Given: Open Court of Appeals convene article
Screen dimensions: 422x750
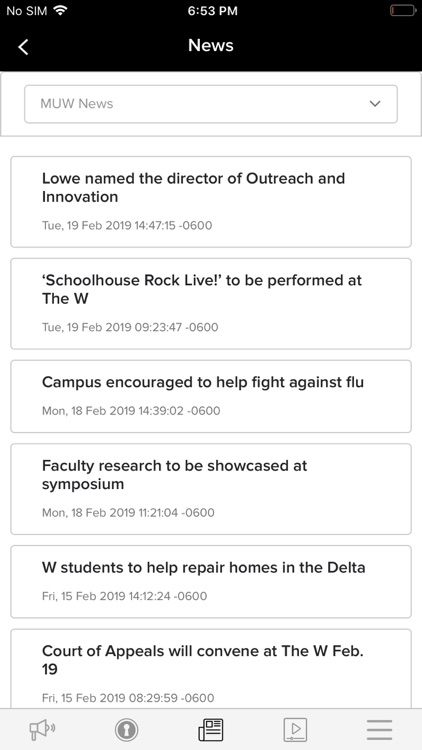Looking at the screenshot, I should tap(211, 669).
